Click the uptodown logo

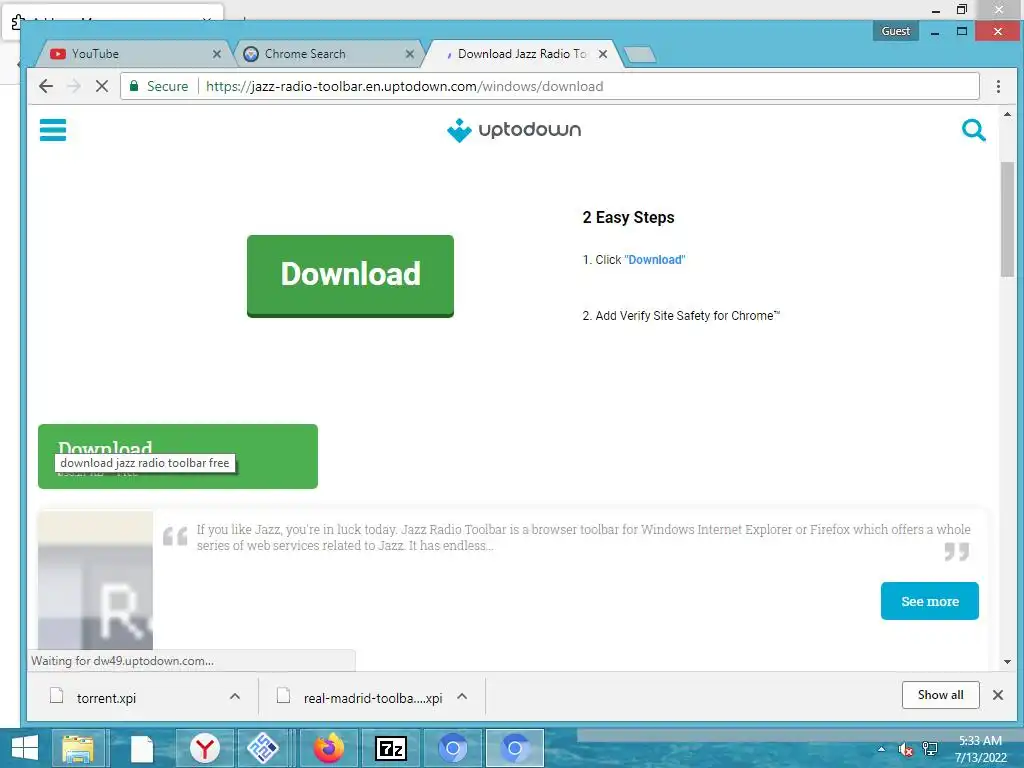(x=514, y=130)
